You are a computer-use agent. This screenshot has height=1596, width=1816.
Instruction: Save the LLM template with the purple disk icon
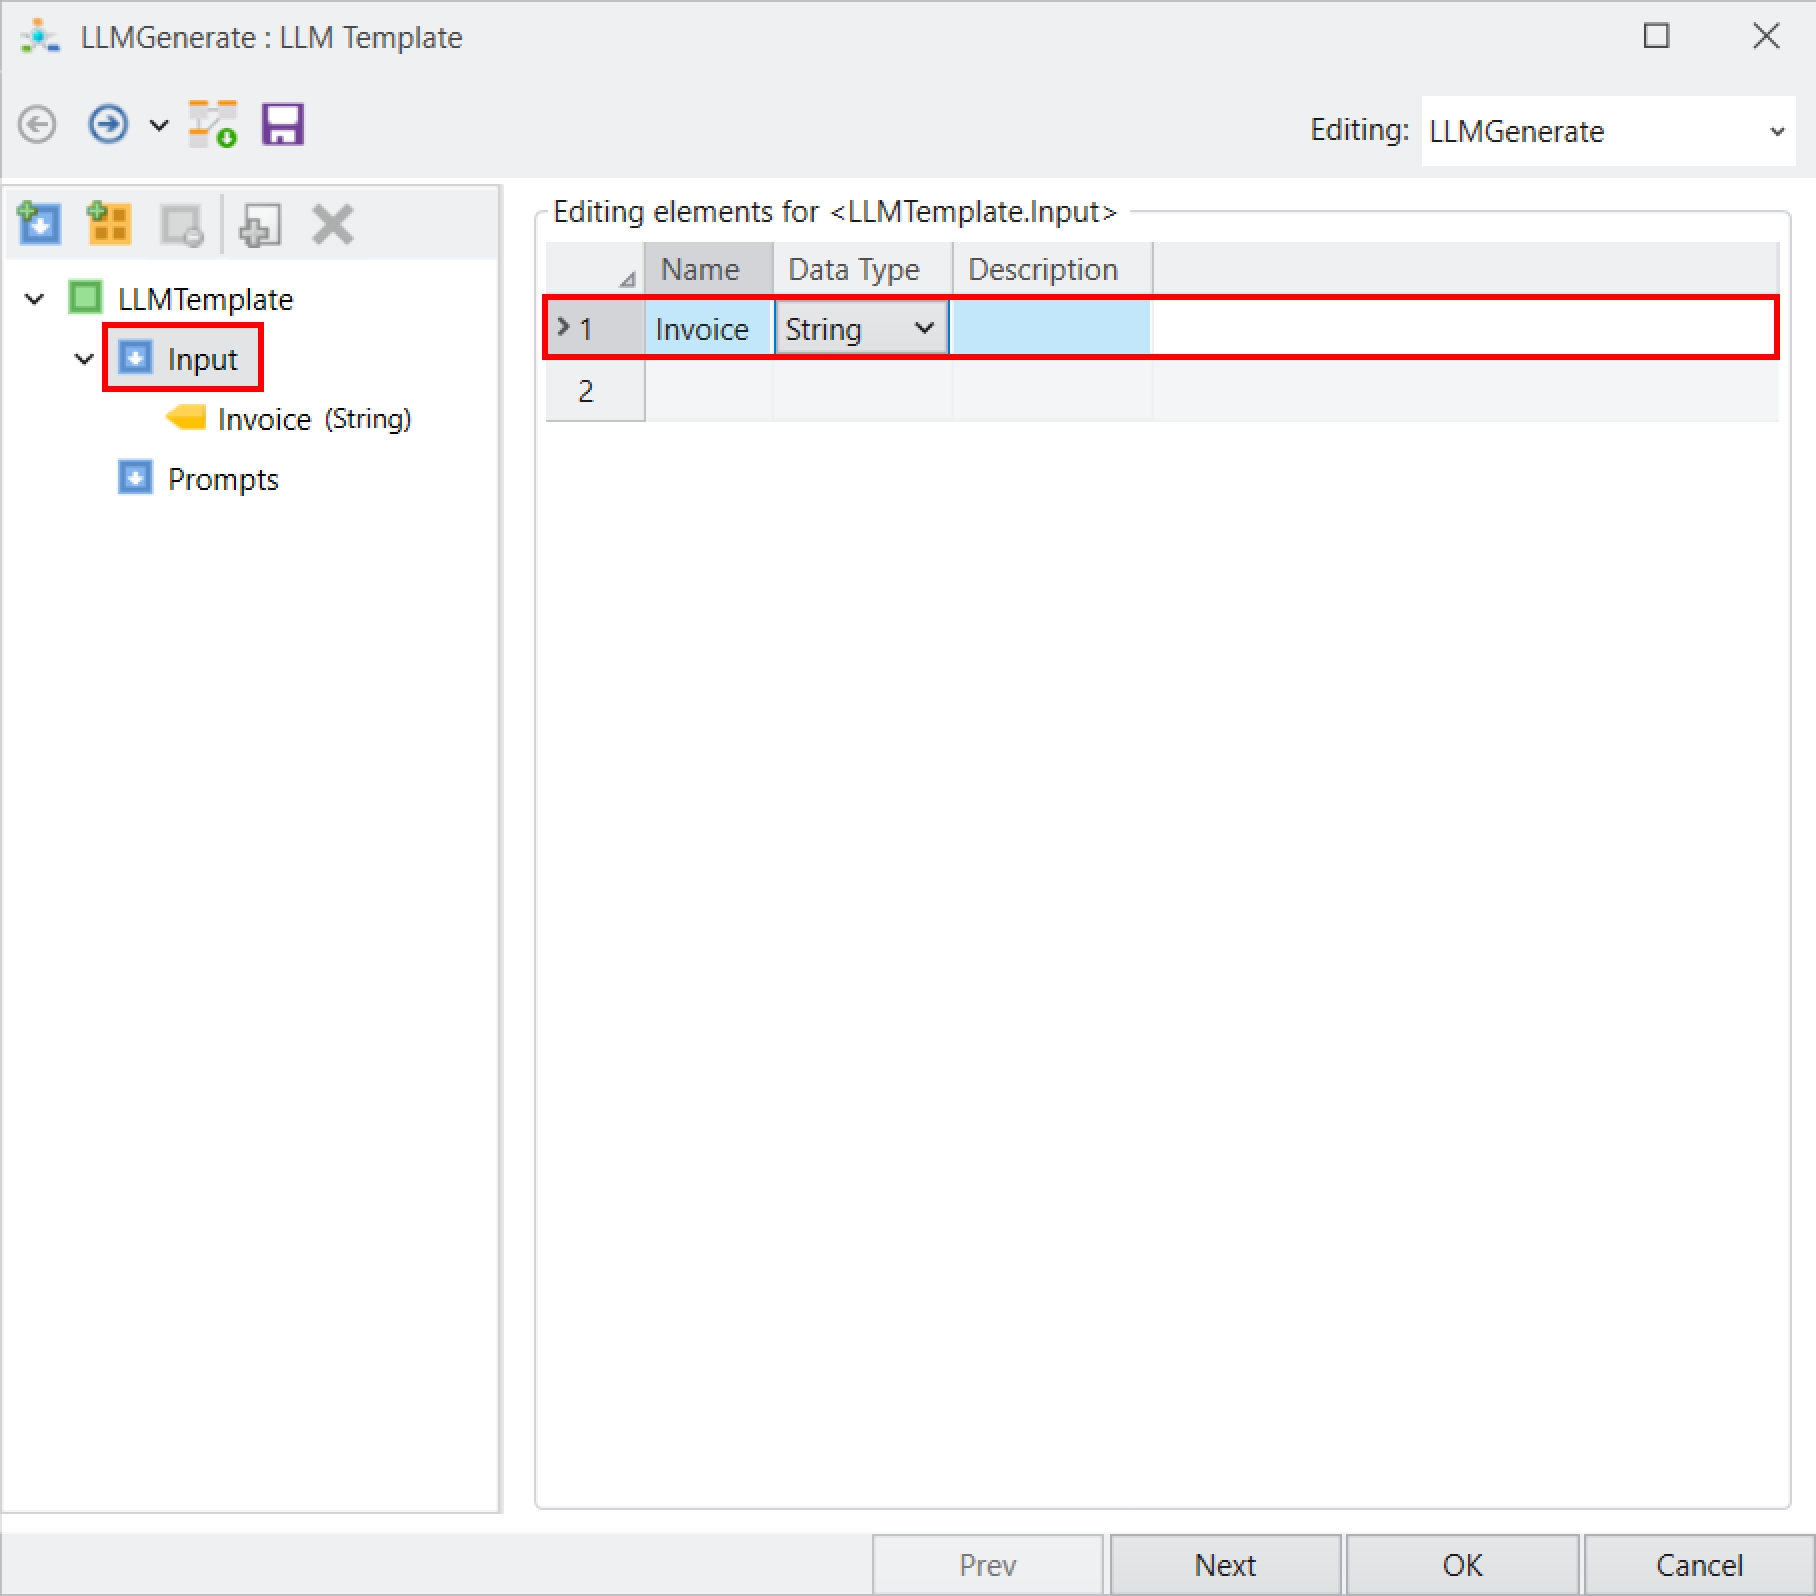click(283, 125)
